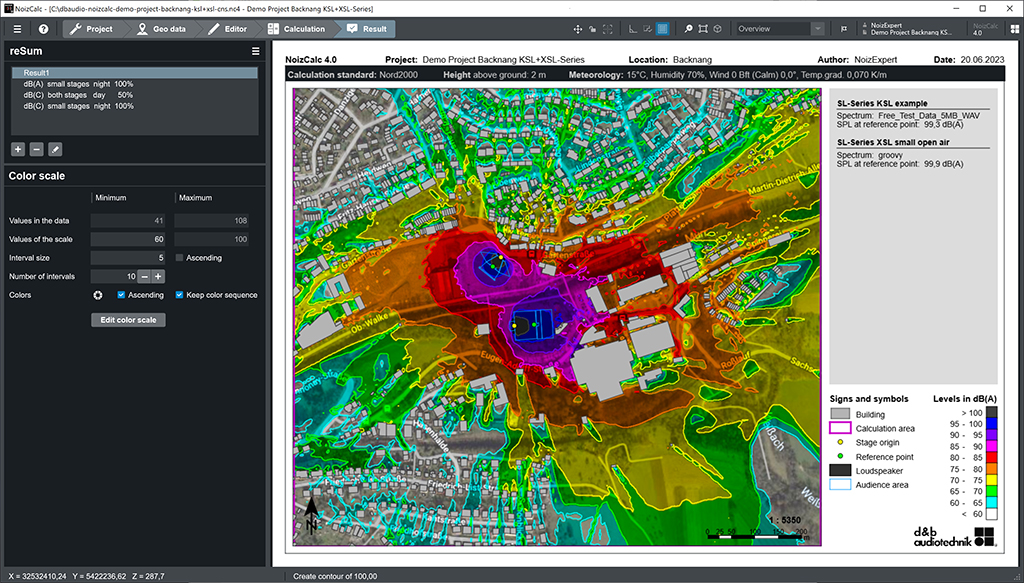
Task: Enable the Interval size Ascending checkbox
Action: 179,258
